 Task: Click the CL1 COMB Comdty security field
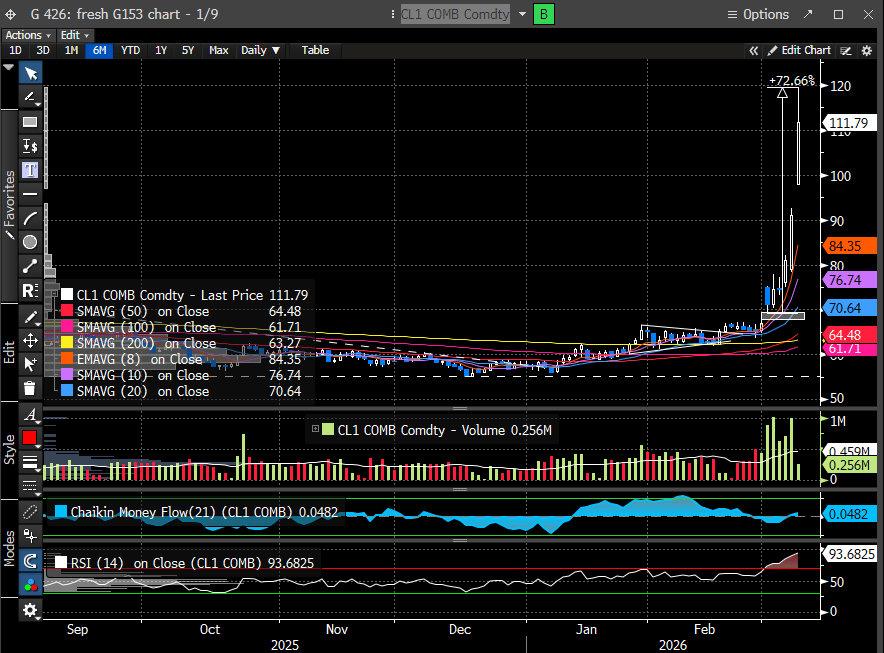click(455, 14)
